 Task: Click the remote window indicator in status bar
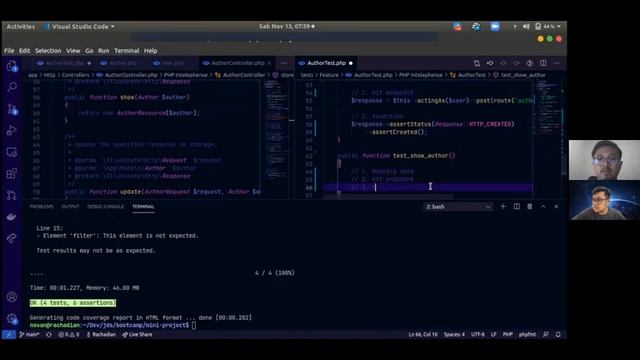point(9,334)
